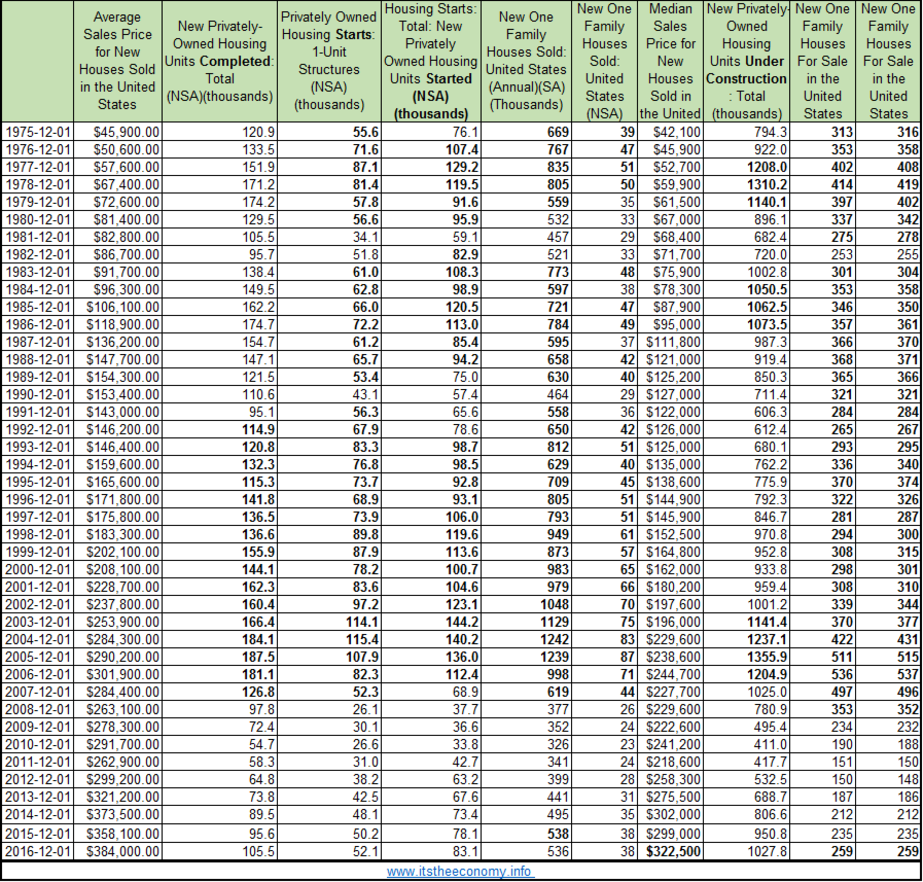Select the $290,200.00 average price cell
923x882 pixels.
click(x=118, y=656)
